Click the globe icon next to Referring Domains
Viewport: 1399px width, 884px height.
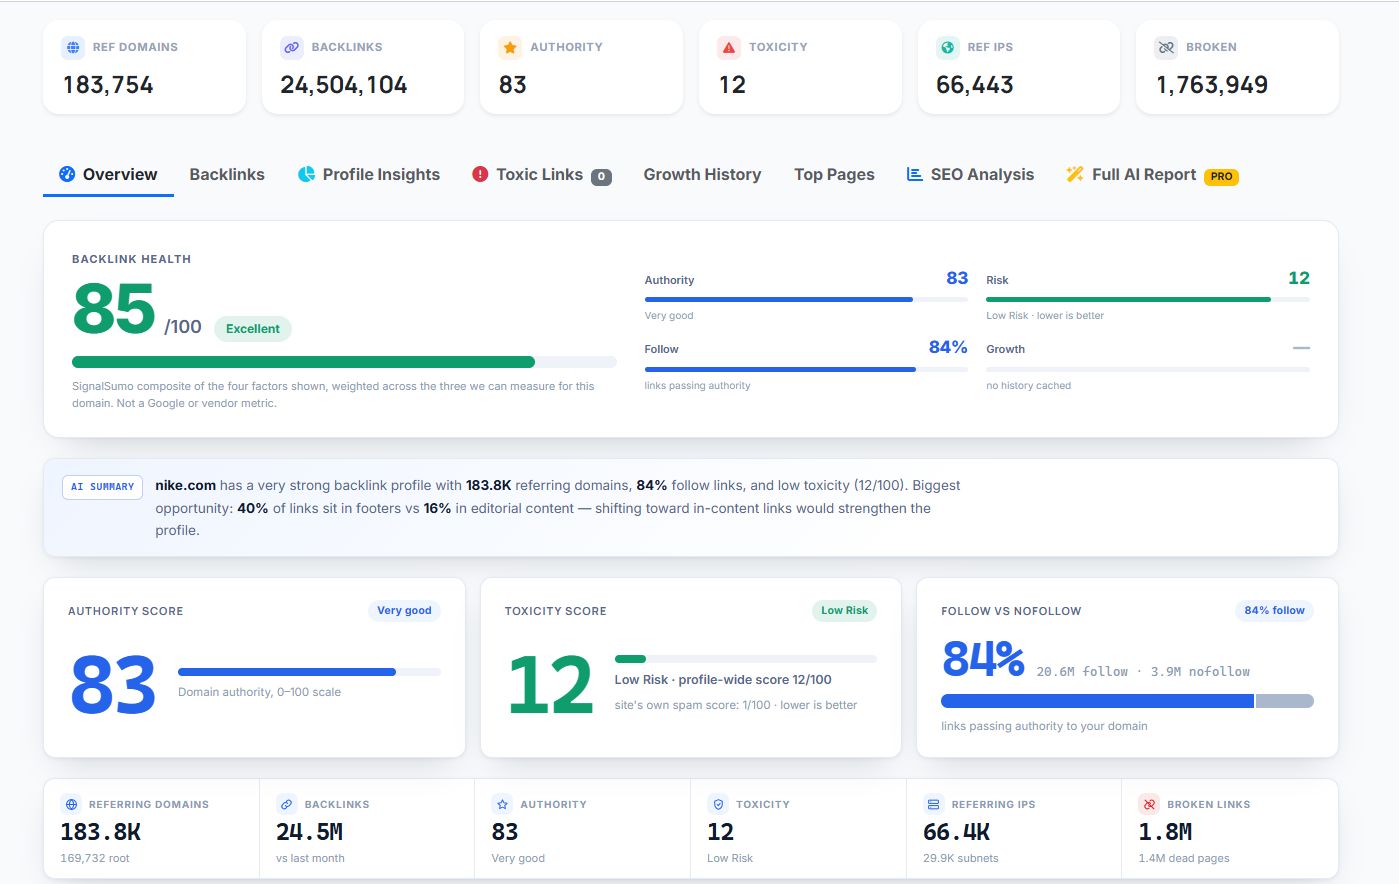71,804
